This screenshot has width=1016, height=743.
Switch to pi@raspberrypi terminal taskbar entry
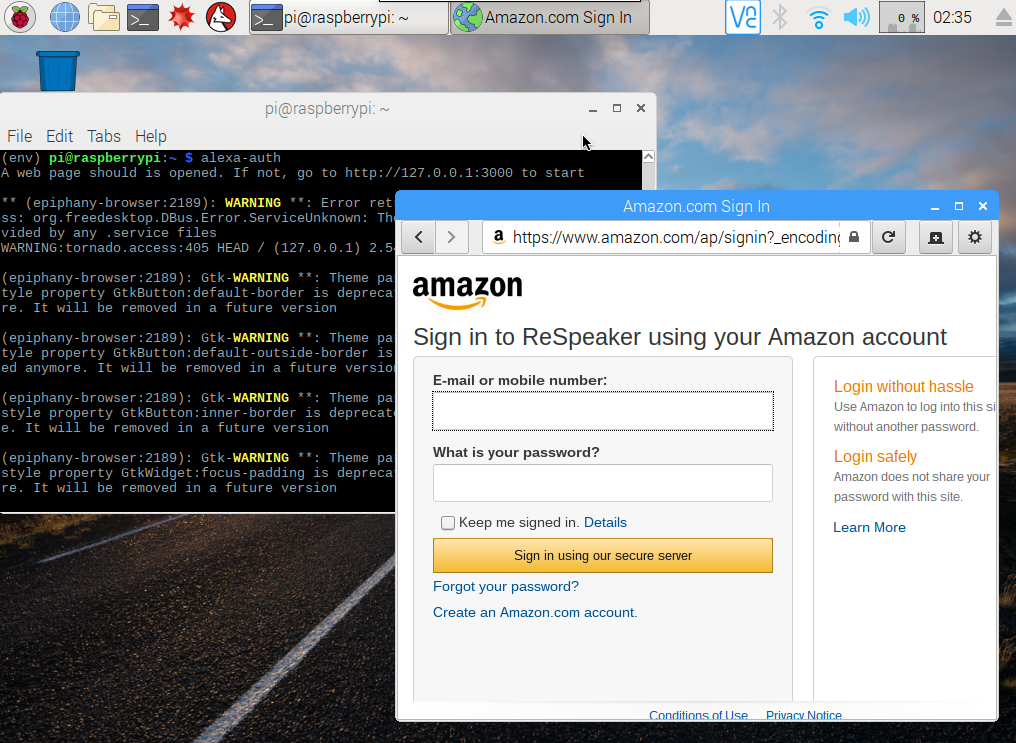[x=349, y=17]
